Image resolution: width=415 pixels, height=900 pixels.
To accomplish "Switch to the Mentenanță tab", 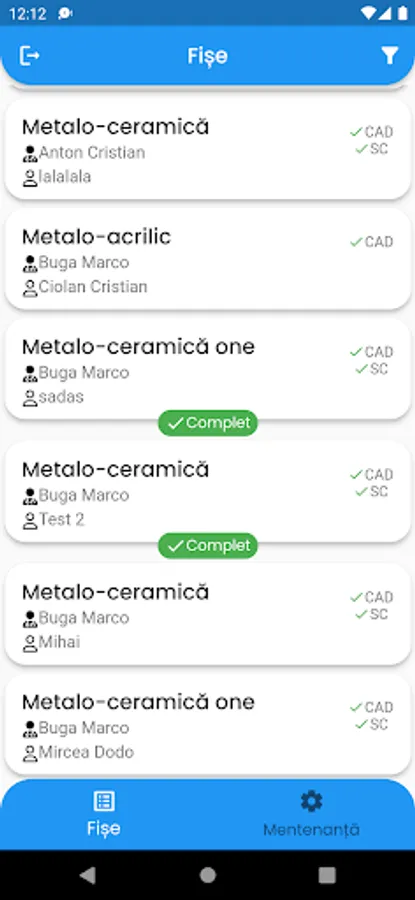I will (311, 814).
